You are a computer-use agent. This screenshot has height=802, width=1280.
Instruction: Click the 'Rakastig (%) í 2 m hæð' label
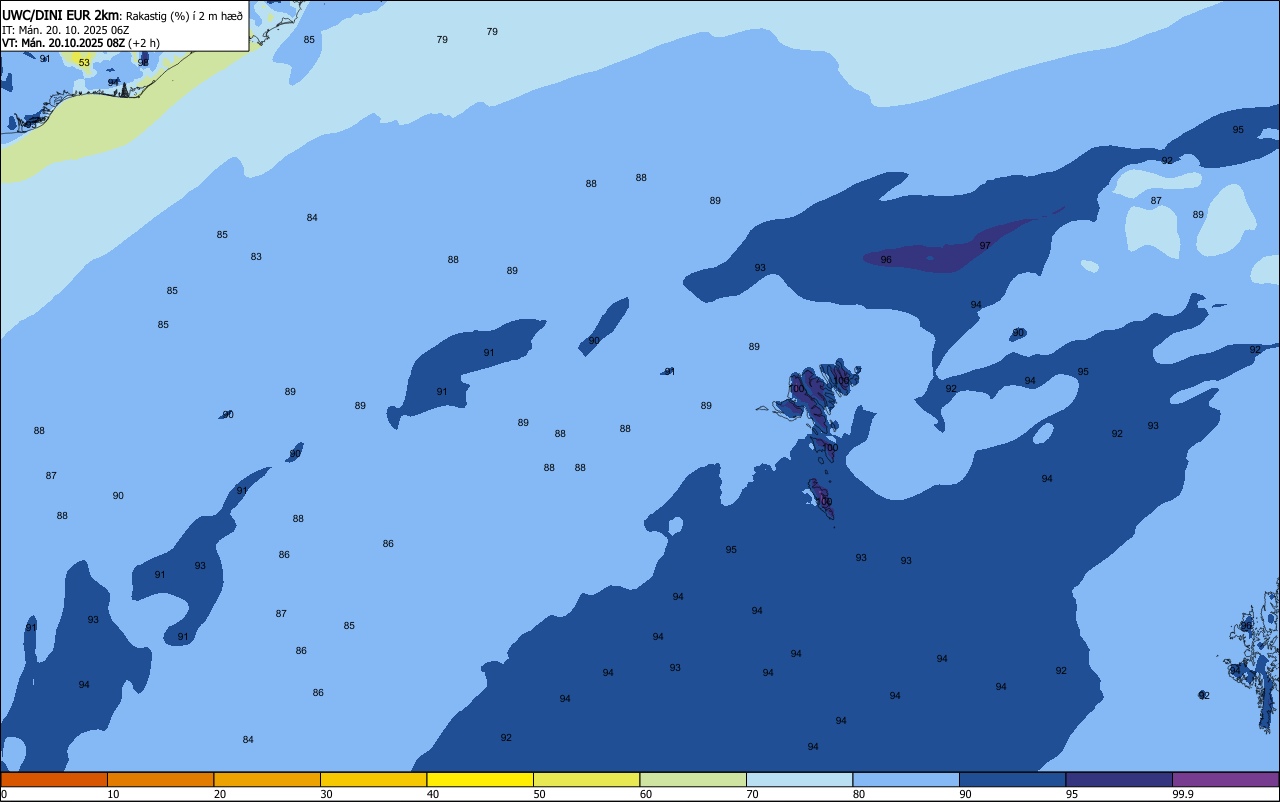coord(184,15)
